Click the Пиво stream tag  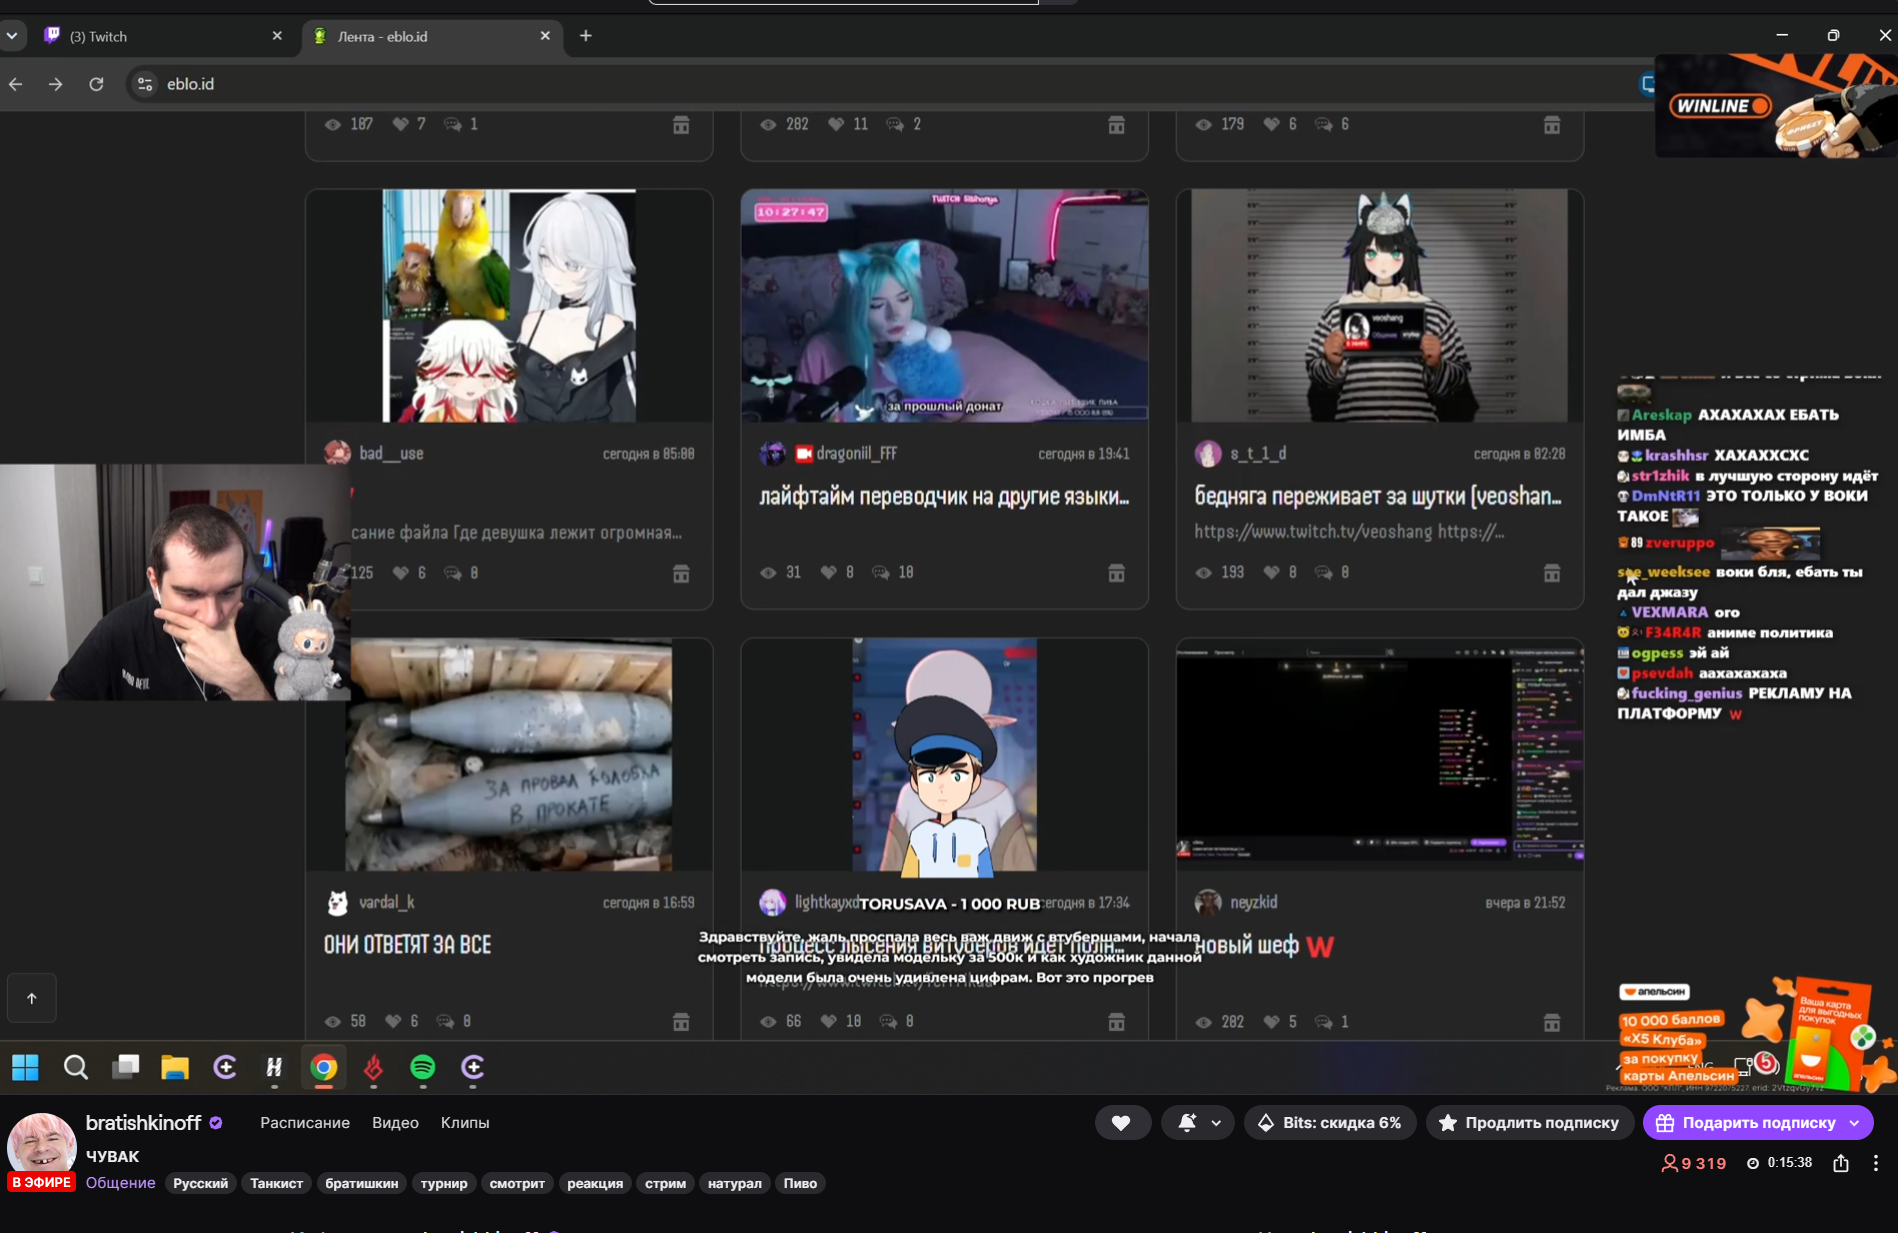point(800,1184)
